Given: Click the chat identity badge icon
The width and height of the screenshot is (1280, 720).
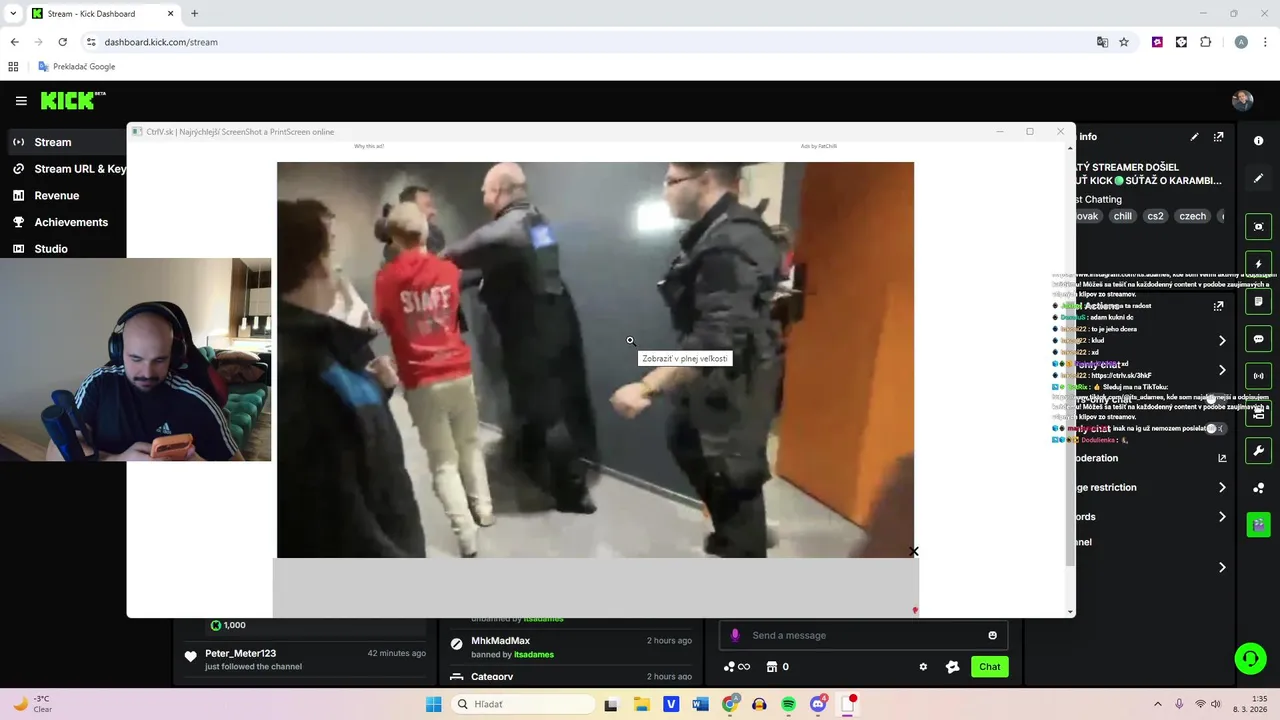Looking at the screenshot, I should tap(952, 667).
